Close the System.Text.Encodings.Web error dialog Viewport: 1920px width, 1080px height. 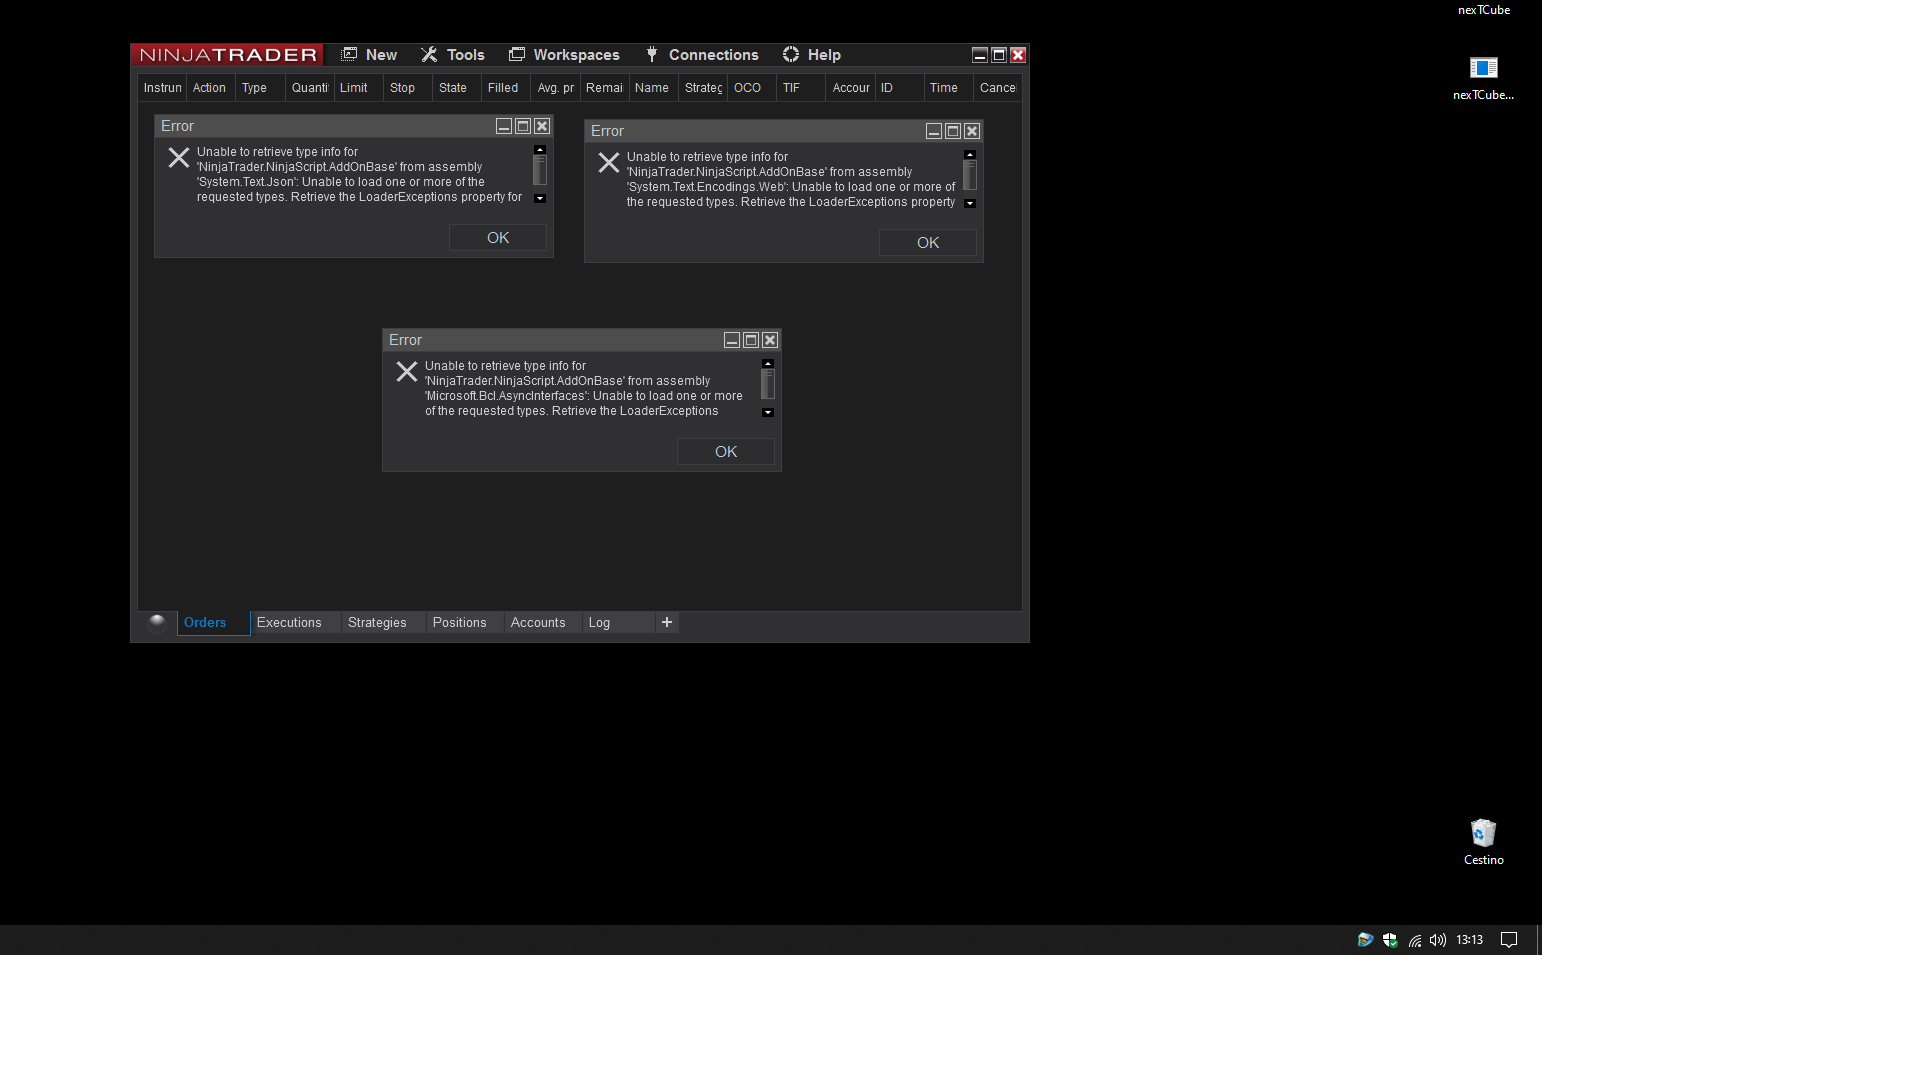(x=972, y=131)
